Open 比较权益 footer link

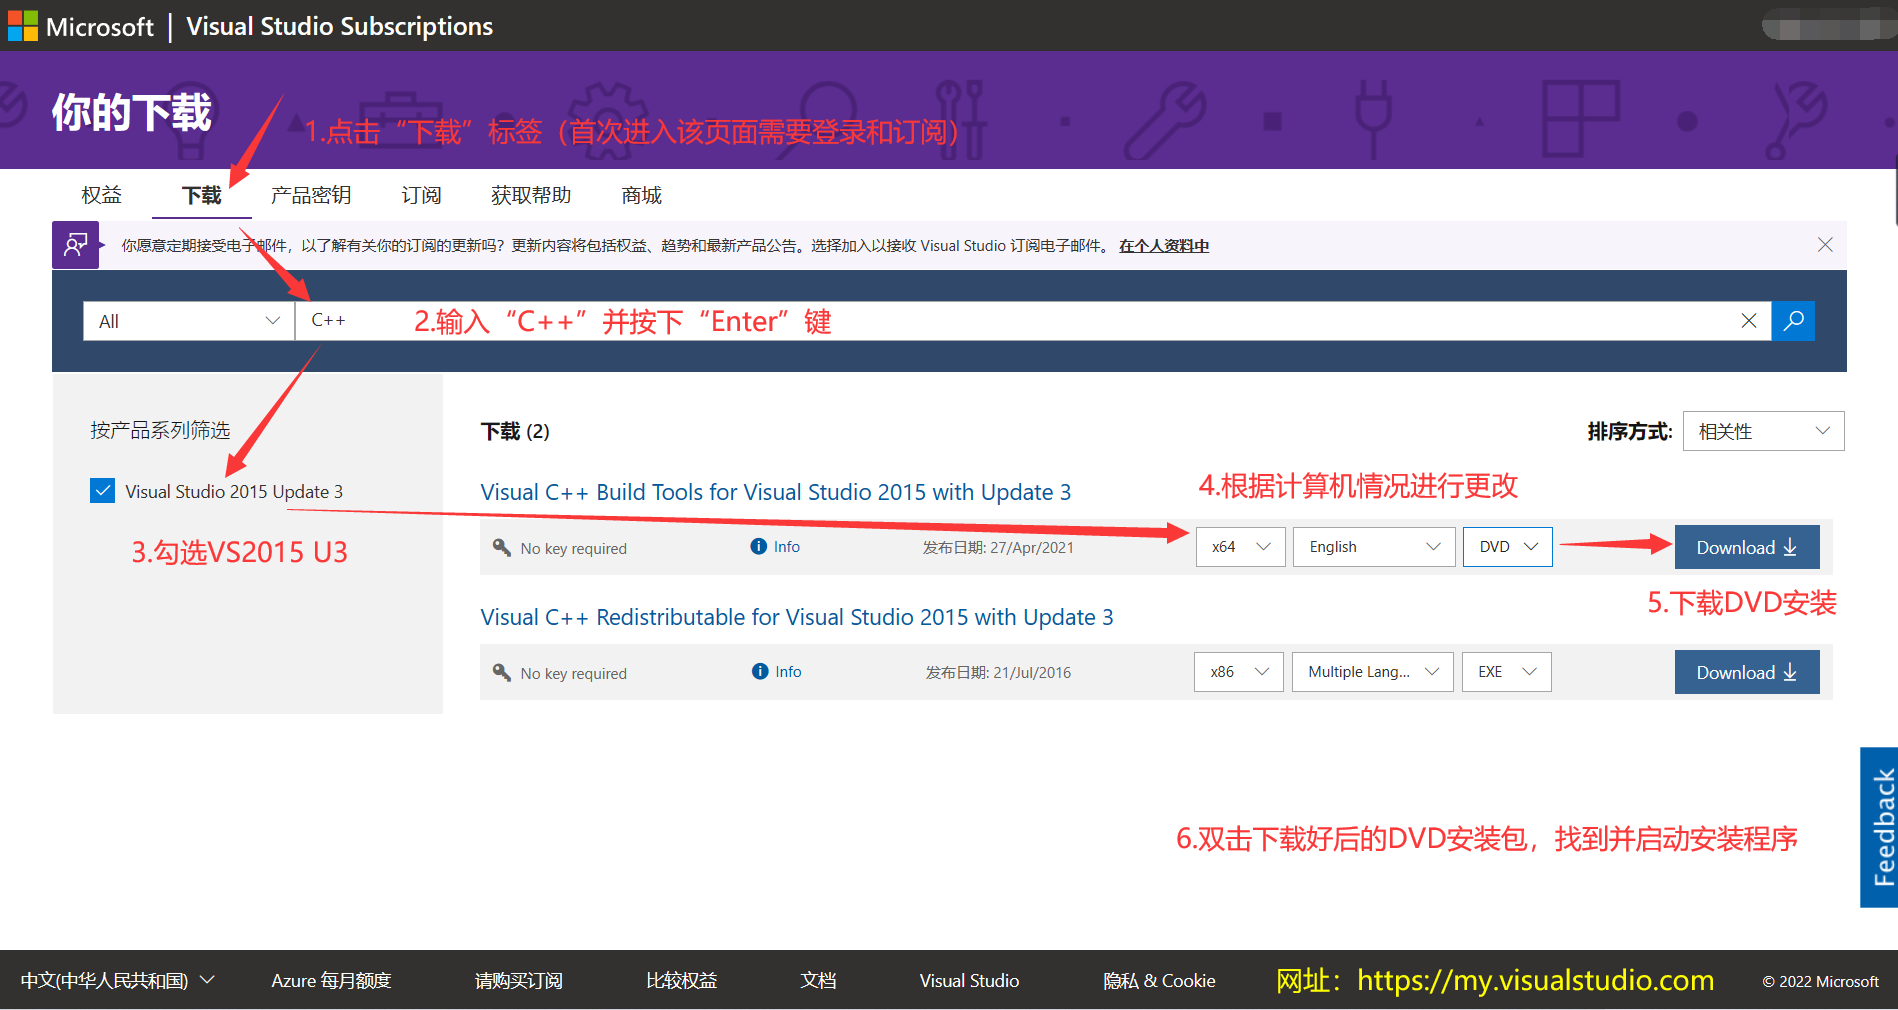coord(681,981)
